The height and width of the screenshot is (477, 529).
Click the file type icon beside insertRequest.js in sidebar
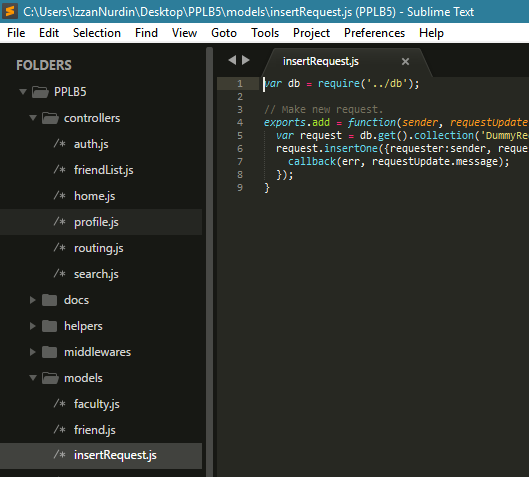click(x=60, y=455)
